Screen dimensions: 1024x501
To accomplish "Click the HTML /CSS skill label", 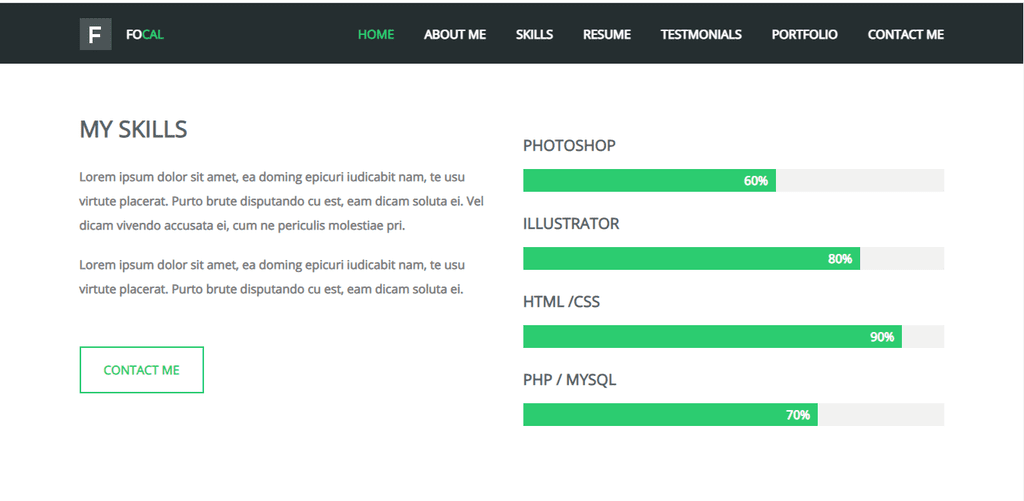I will [x=561, y=302].
